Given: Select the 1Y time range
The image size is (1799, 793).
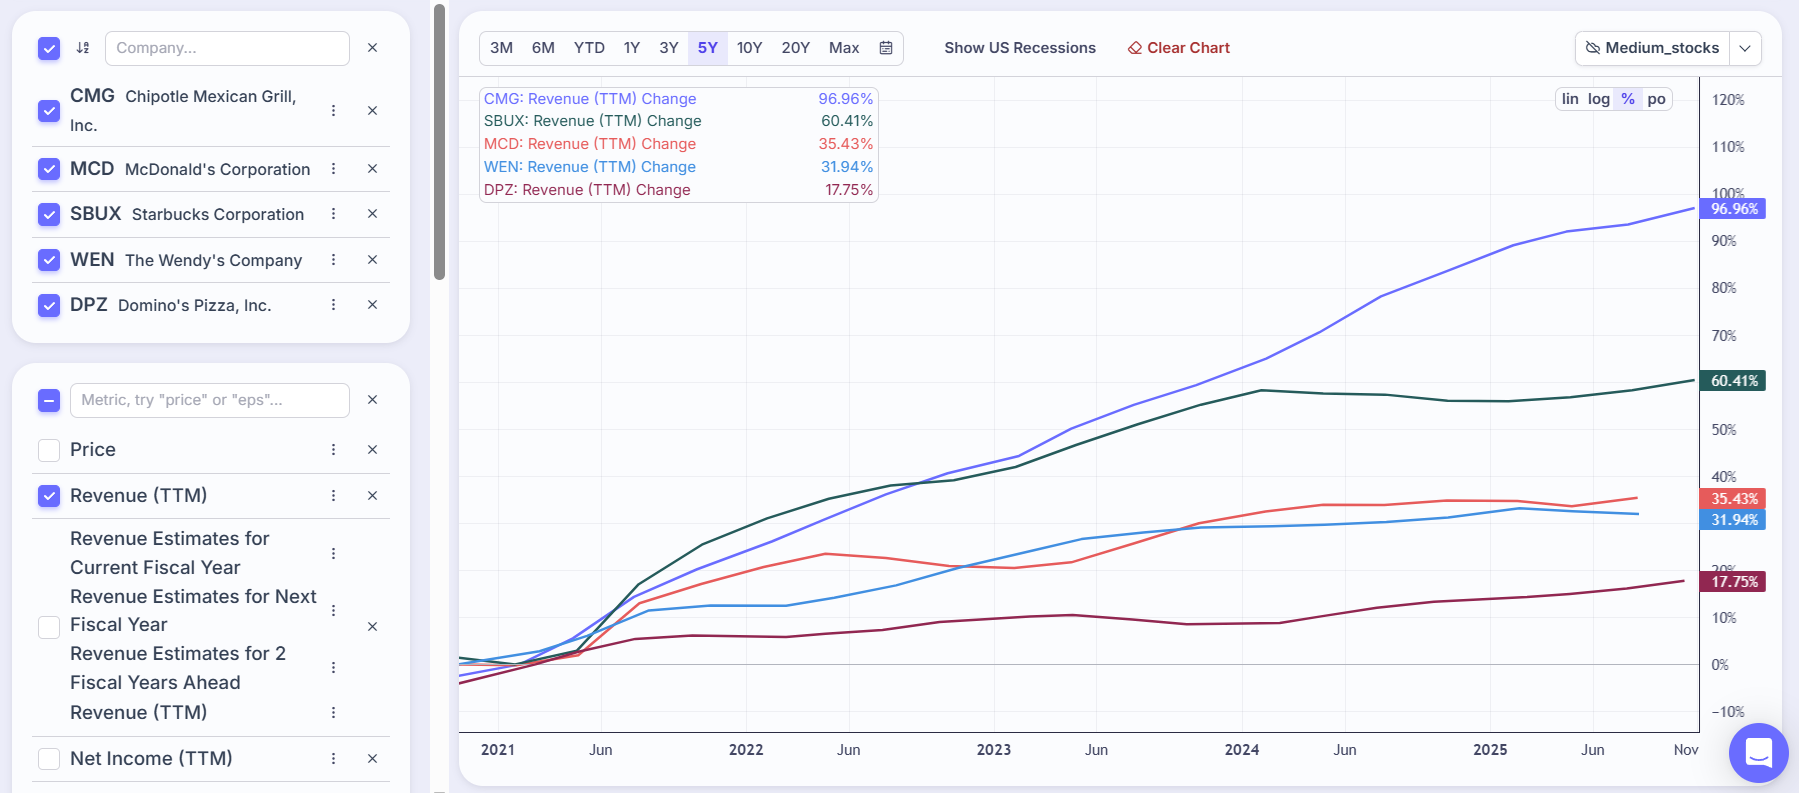Looking at the screenshot, I should pyautogui.click(x=632, y=48).
